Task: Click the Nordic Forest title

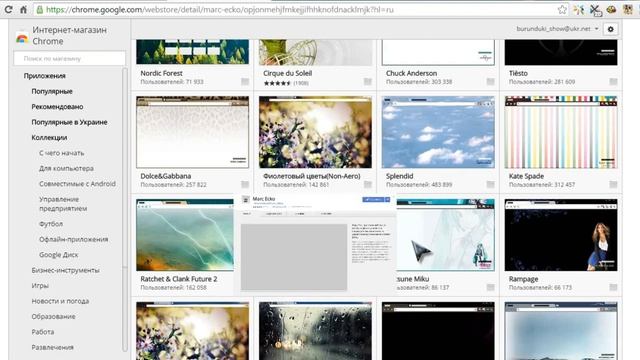Action: pos(161,73)
